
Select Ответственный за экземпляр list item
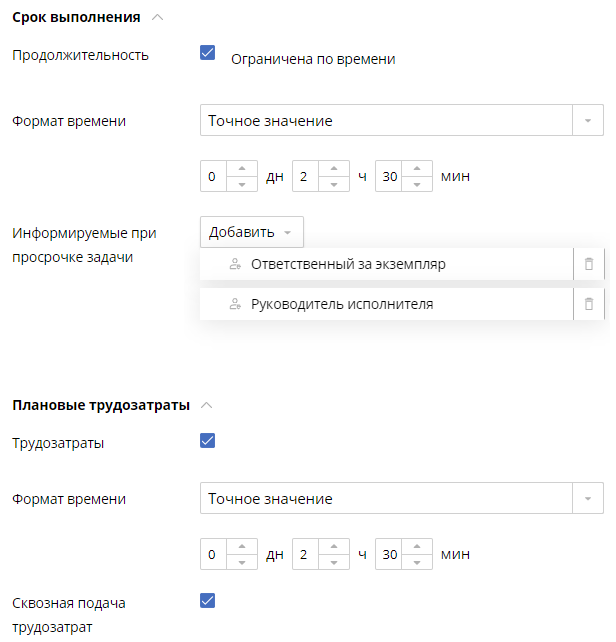348,265
